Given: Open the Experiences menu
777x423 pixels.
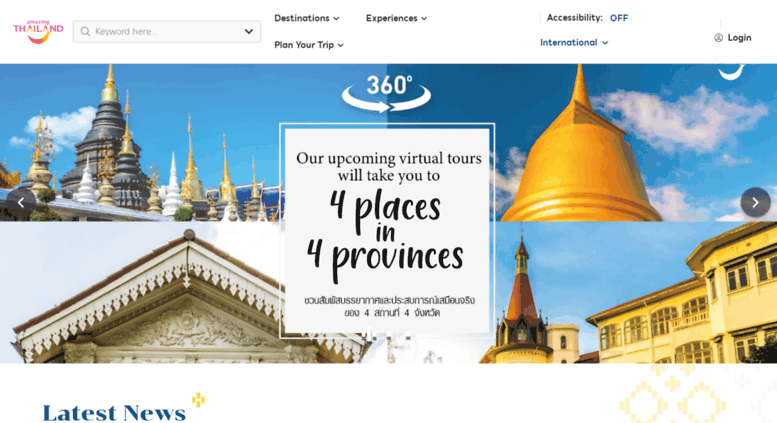Looking at the screenshot, I should [396, 18].
